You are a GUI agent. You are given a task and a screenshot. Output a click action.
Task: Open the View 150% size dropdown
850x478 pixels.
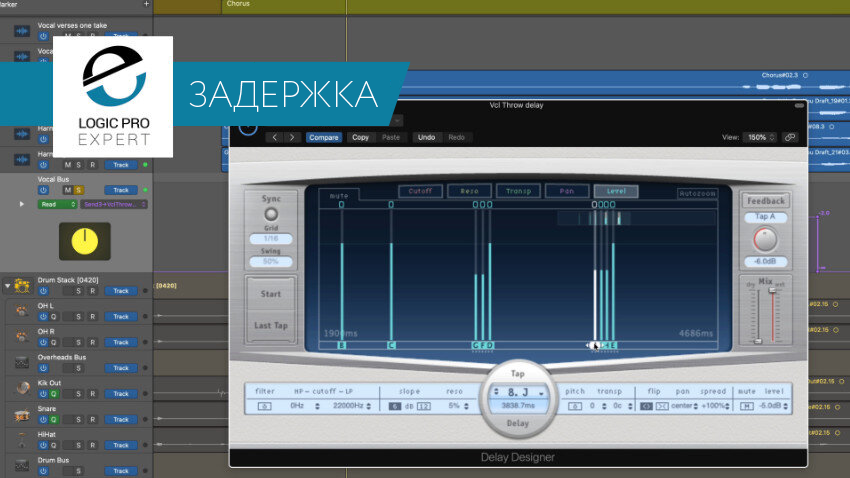[761, 137]
